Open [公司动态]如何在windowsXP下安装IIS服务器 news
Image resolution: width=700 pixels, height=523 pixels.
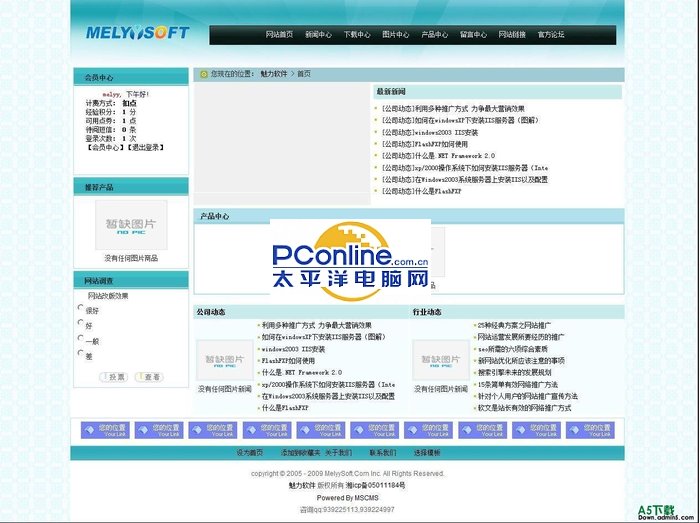pyautogui.click(x=461, y=120)
